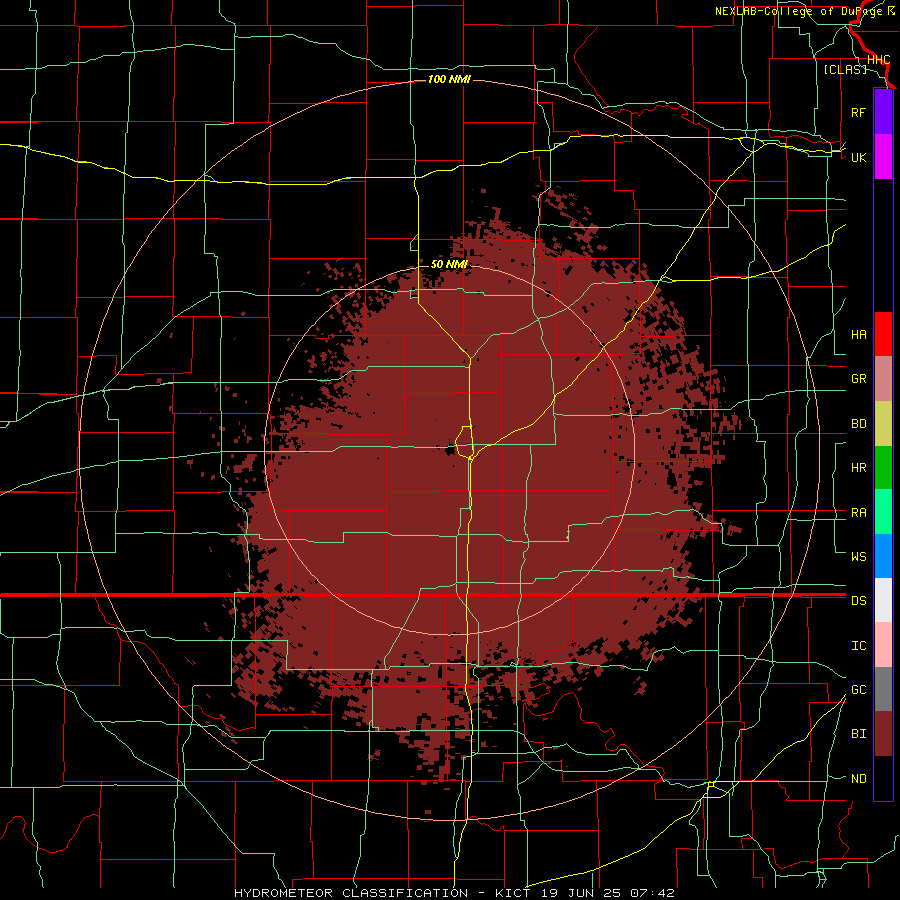The image size is (900, 900).
Task: Click the HR legend label
Action: [858, 468]
